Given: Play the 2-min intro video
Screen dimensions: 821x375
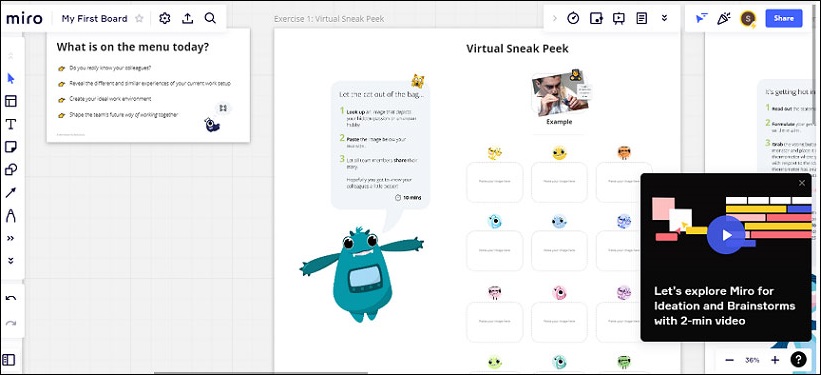Looking at the screenshot, I should pos(726,235).
